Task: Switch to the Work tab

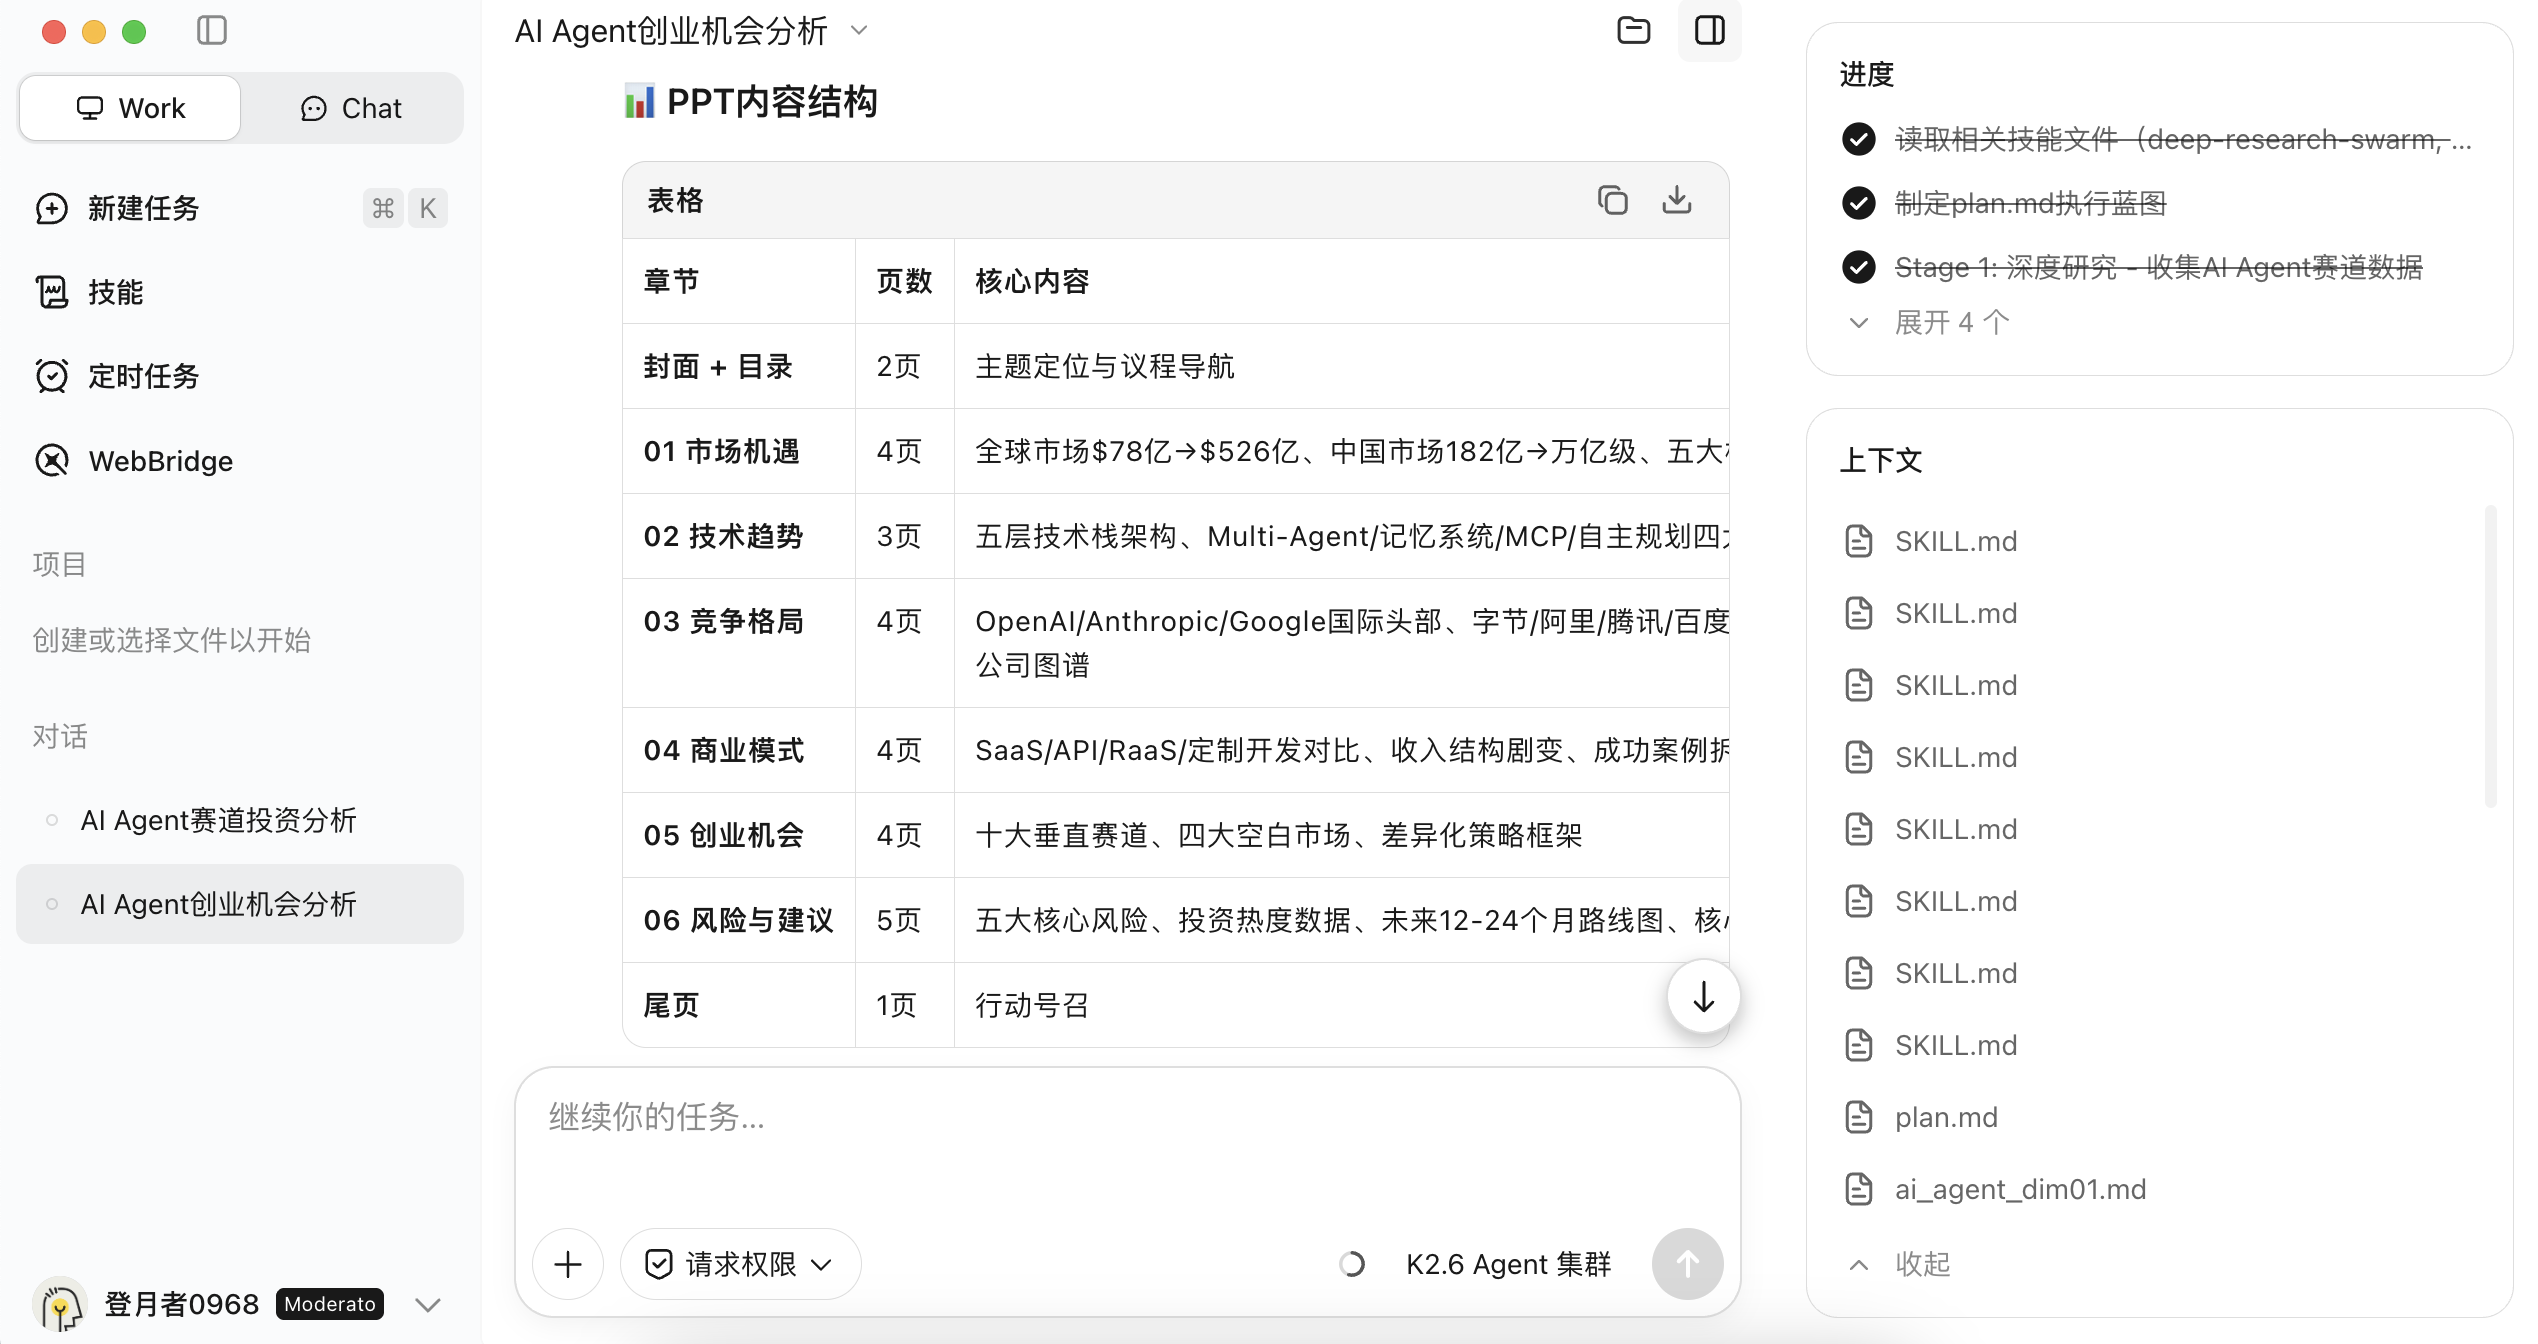Action: [x=130, y=108]
